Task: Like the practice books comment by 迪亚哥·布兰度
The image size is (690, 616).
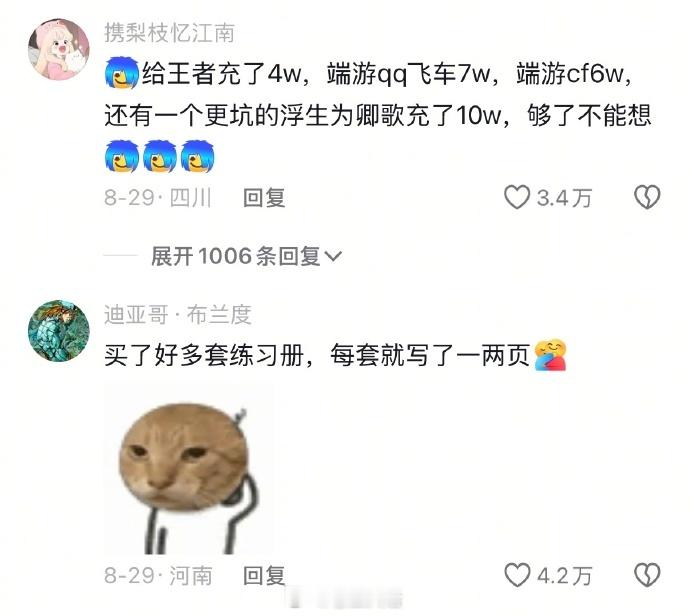Action: click(x=517, y=575)
